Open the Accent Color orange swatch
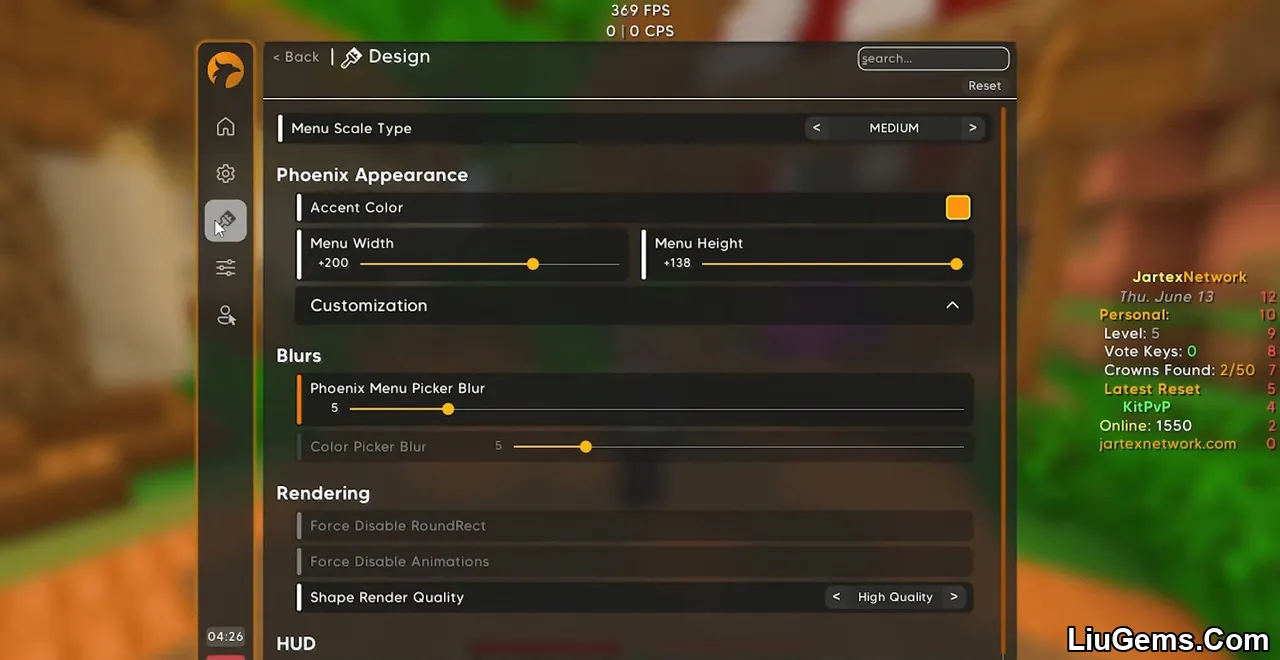The height and width of the screenshot is (660, 1280). click(958, 207)
